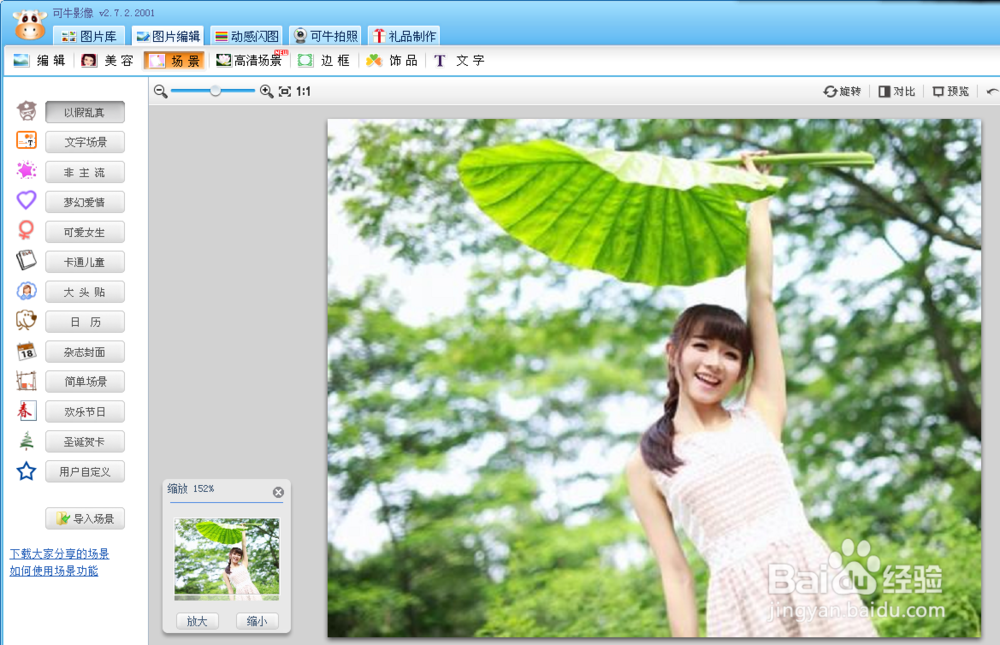Click the 文字场景 category icon
Image resolution: width=1000 pixels, height=645 pixels.
coord(26,140)
